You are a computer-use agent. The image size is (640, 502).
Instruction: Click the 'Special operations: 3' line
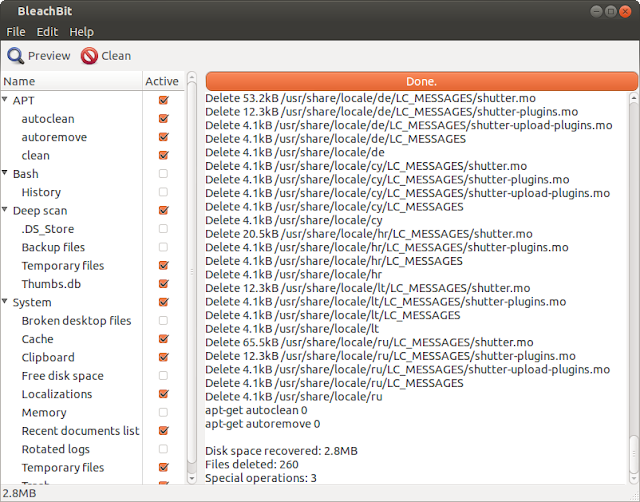pyautogui.click(x=261, y=478)
